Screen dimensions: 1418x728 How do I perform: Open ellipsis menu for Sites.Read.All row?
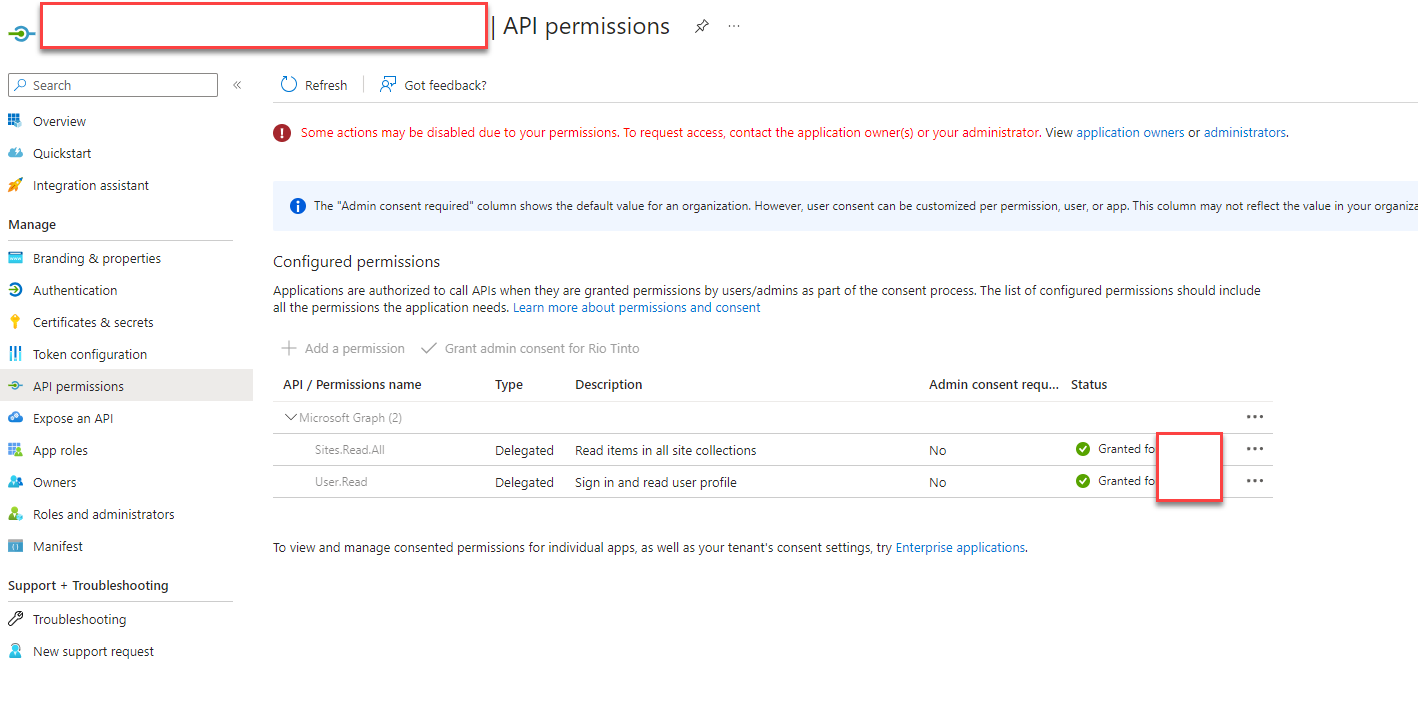click(1255, 449)
